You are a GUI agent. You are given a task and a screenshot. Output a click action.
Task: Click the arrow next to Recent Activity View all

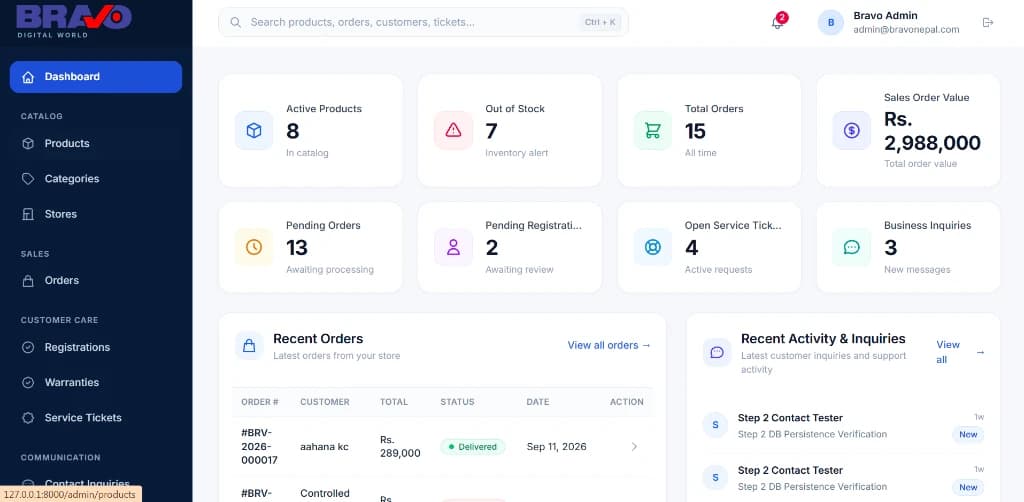click(x=980, y=353)
